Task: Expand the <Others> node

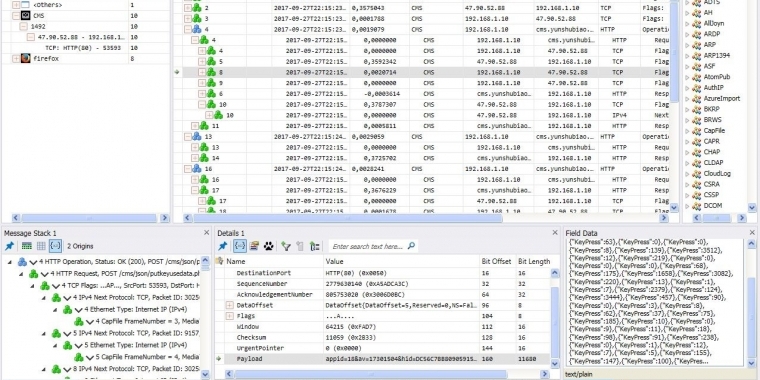Action: coord(16,4)
